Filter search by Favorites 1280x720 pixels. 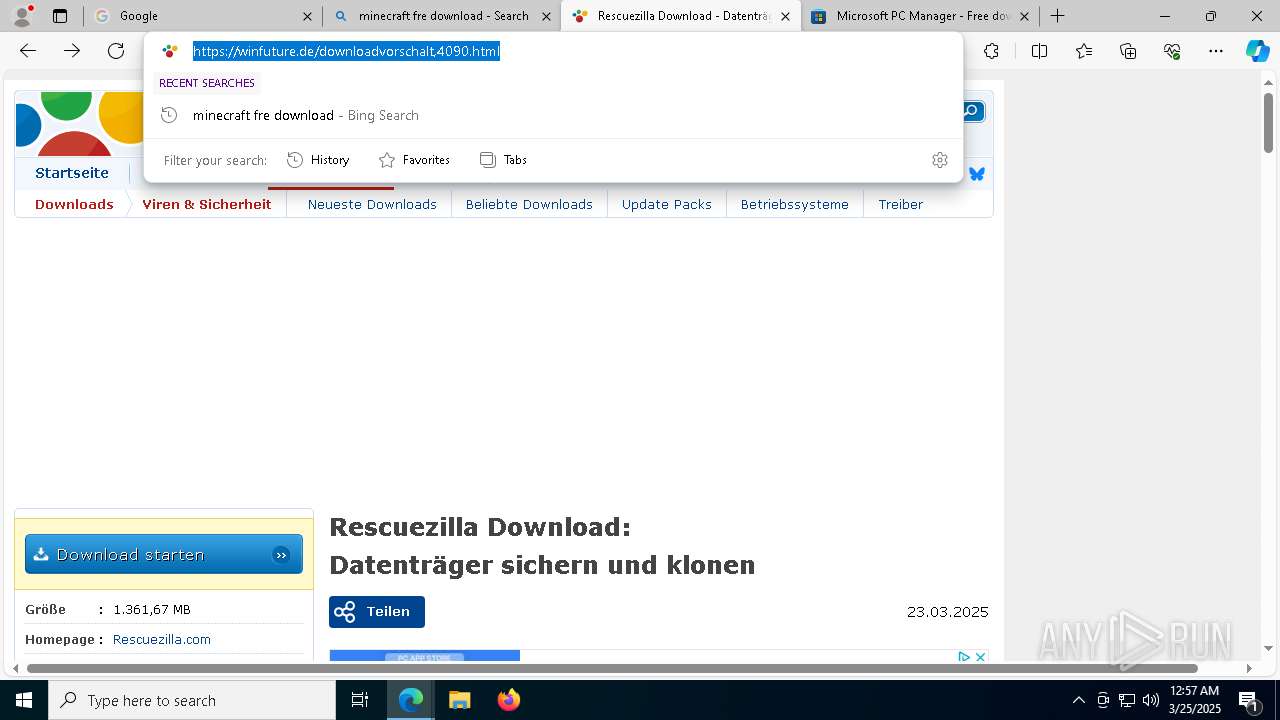414,160
